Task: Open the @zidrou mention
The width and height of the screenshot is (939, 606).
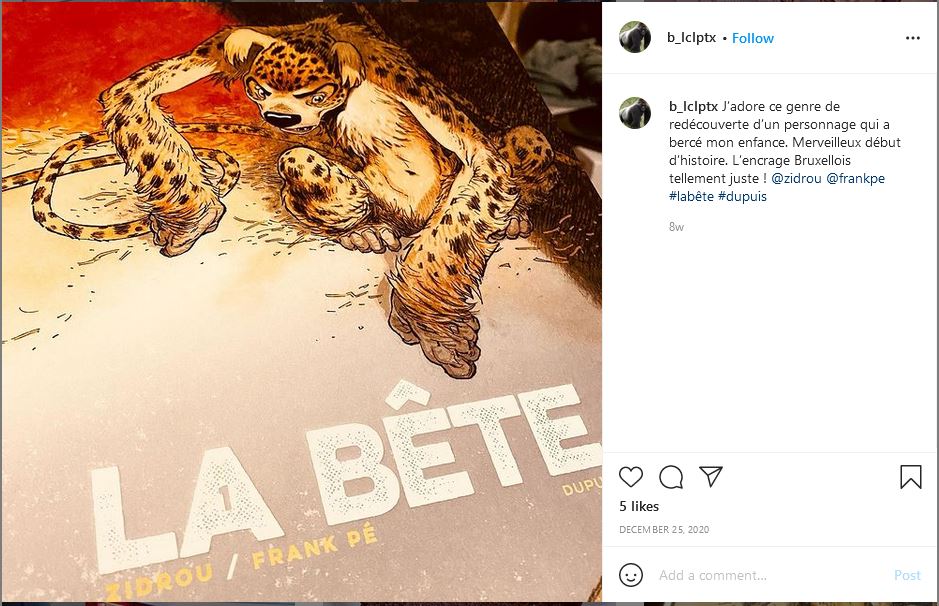Action: tap(796, 178)
